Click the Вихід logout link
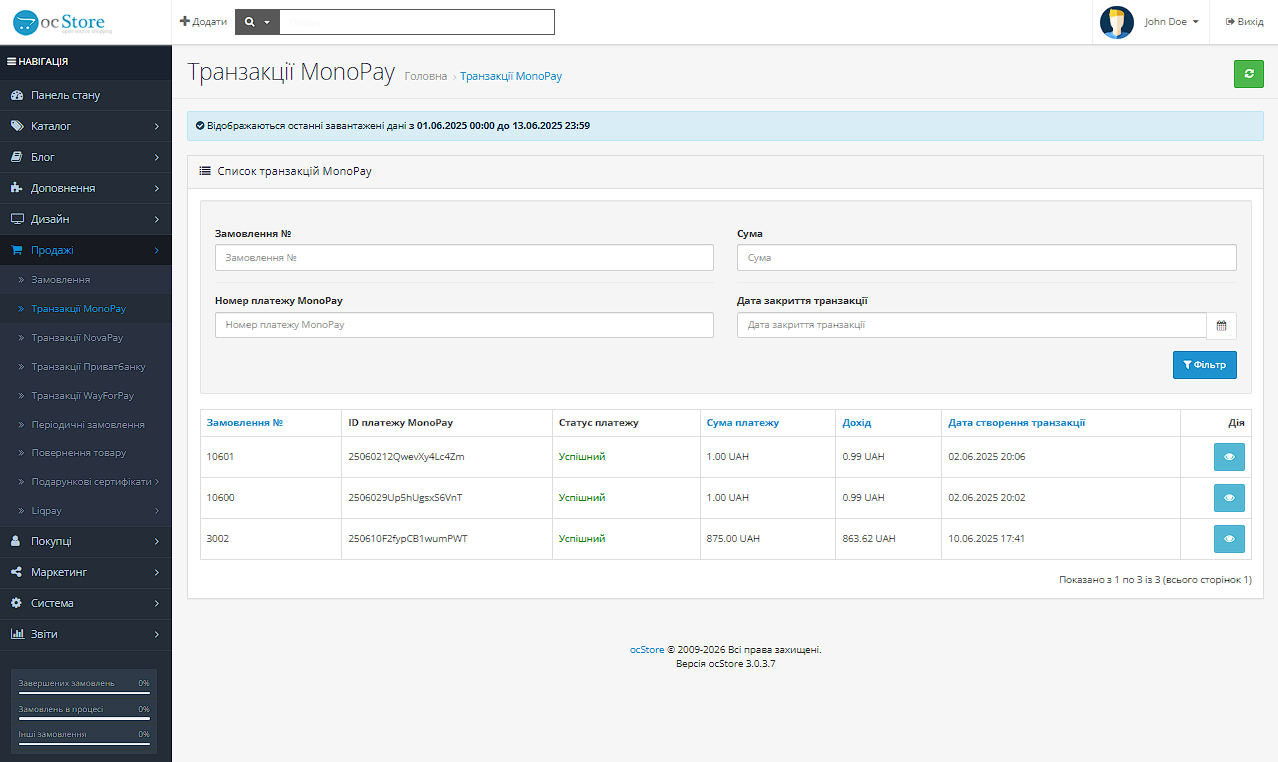This screenshot has height=762, width=1278. click(x=1244, y=22)
